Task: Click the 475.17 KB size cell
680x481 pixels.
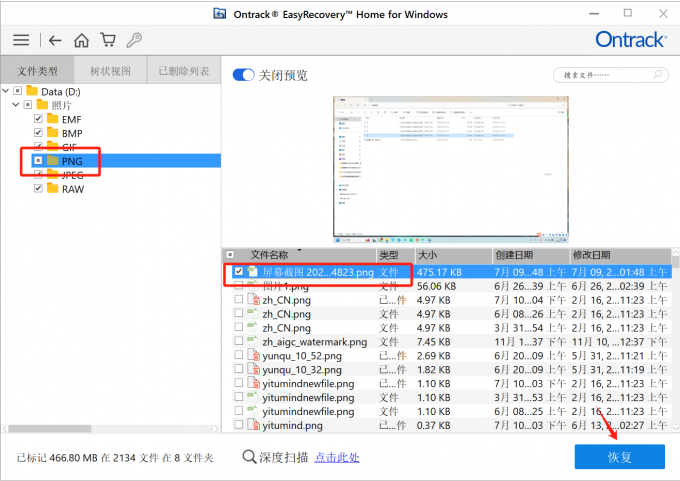Action: 439,272
